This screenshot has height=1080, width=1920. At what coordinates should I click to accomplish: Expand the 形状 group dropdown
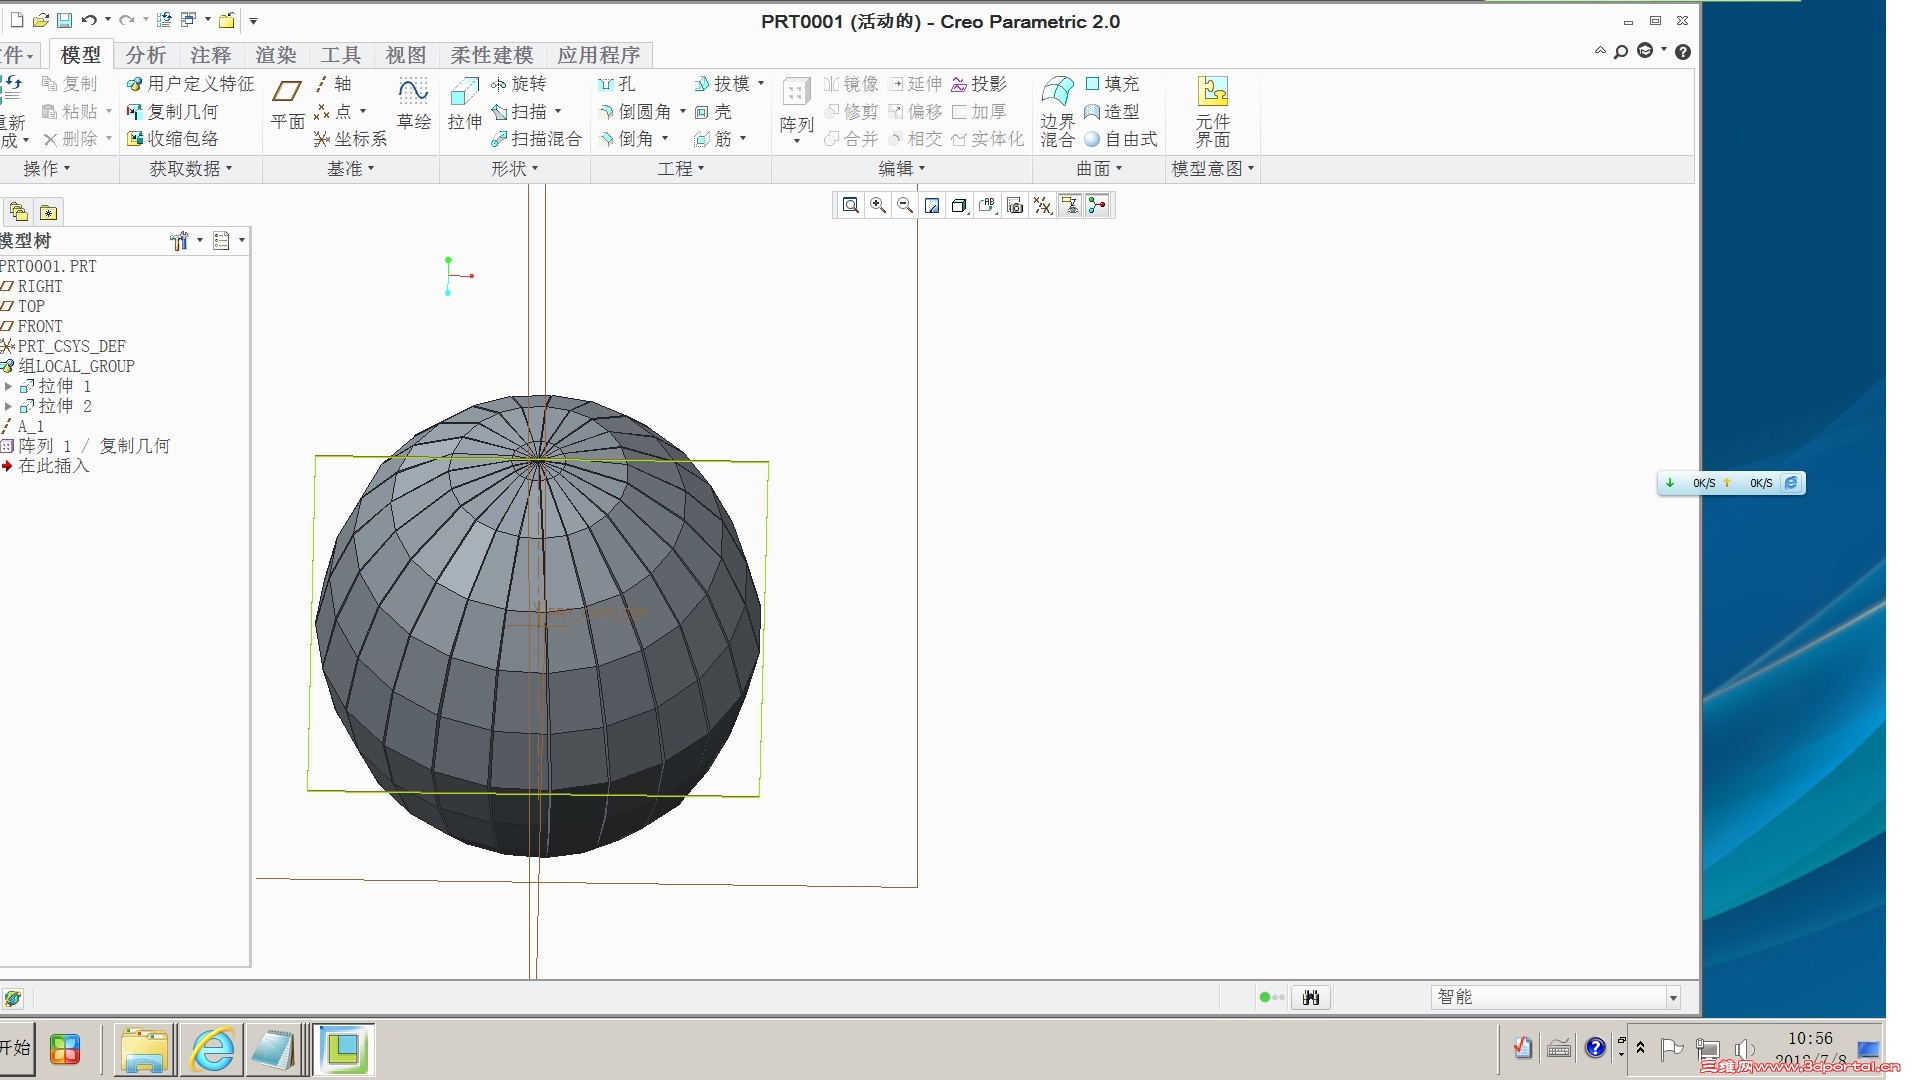click(x=514, y=169)
